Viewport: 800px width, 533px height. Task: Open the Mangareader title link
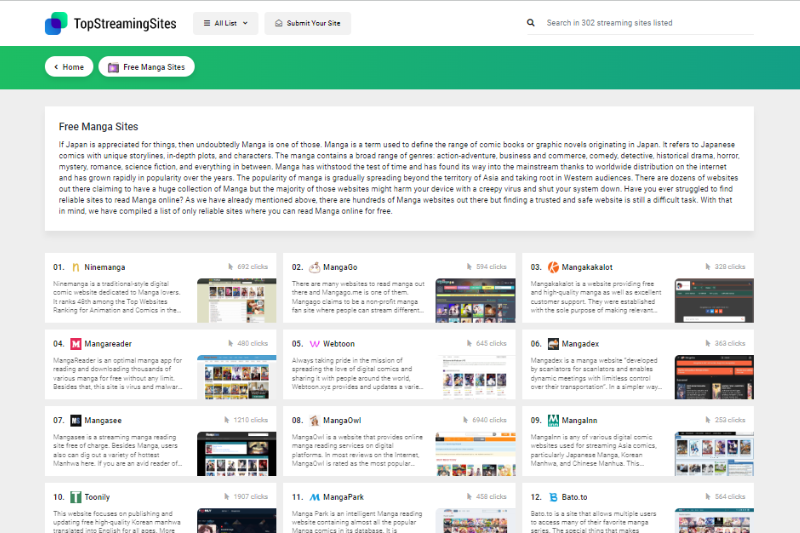tap(108, 344)
